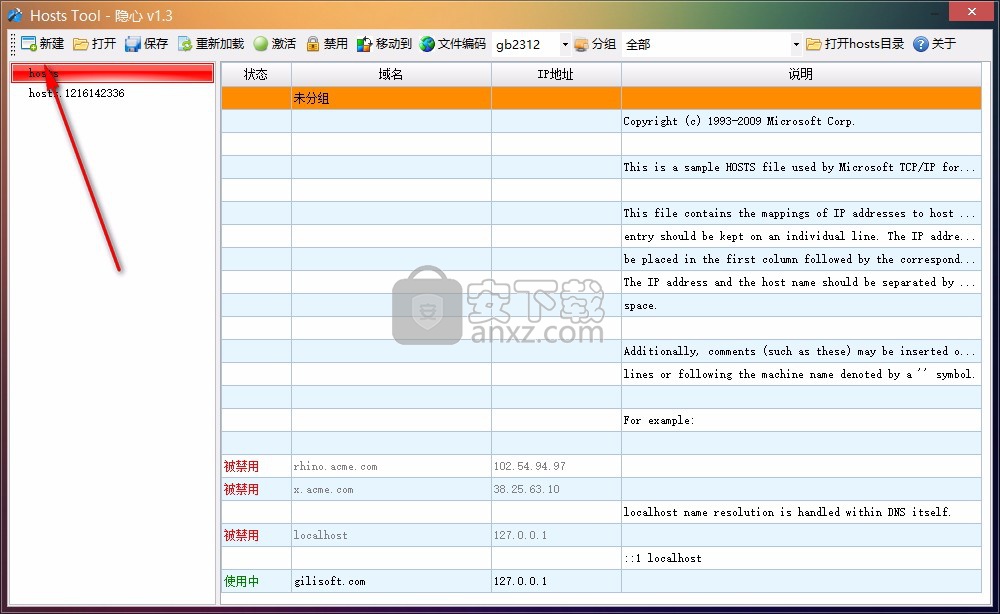1000x614 pixels.
Task: Click 移动到 move-to icon
Action: [364, 44]
